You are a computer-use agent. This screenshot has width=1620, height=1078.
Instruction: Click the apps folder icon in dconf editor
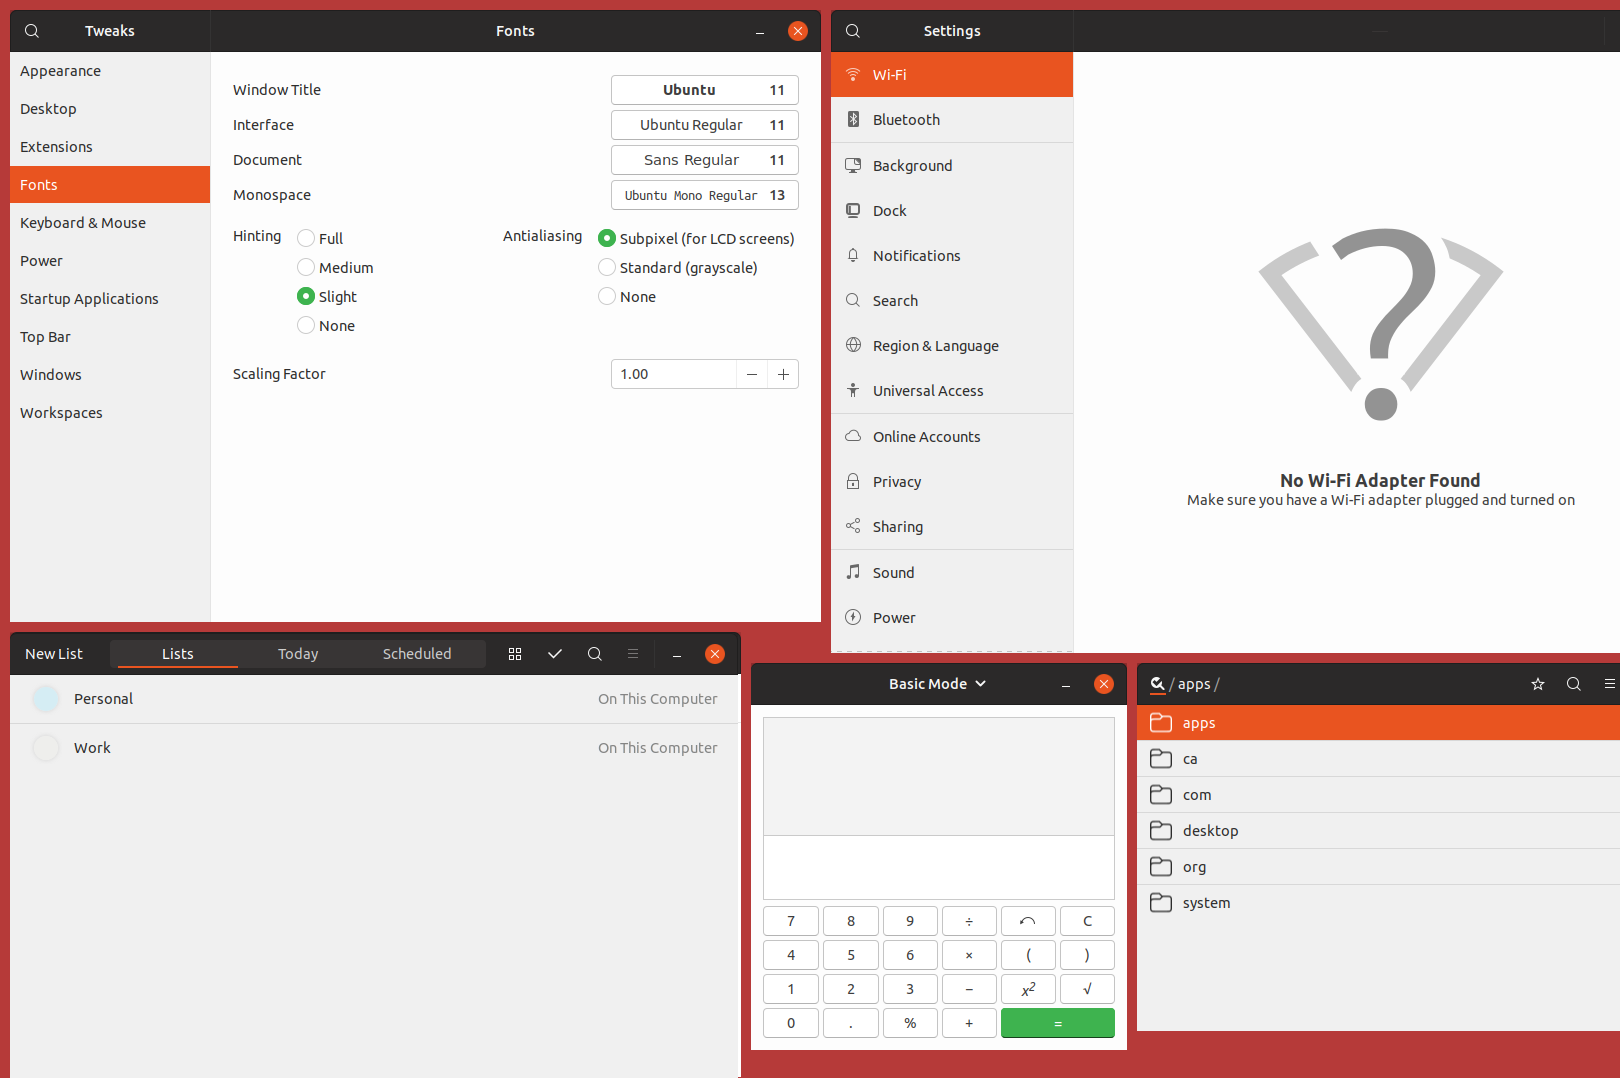point(1161,723)
